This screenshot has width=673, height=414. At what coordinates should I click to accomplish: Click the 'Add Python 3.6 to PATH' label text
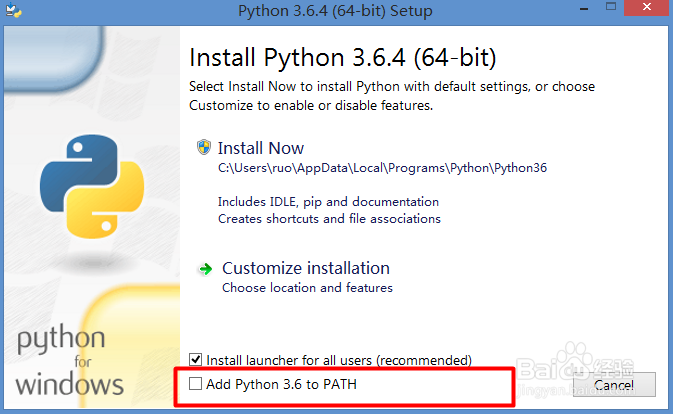tap(282, 384)
